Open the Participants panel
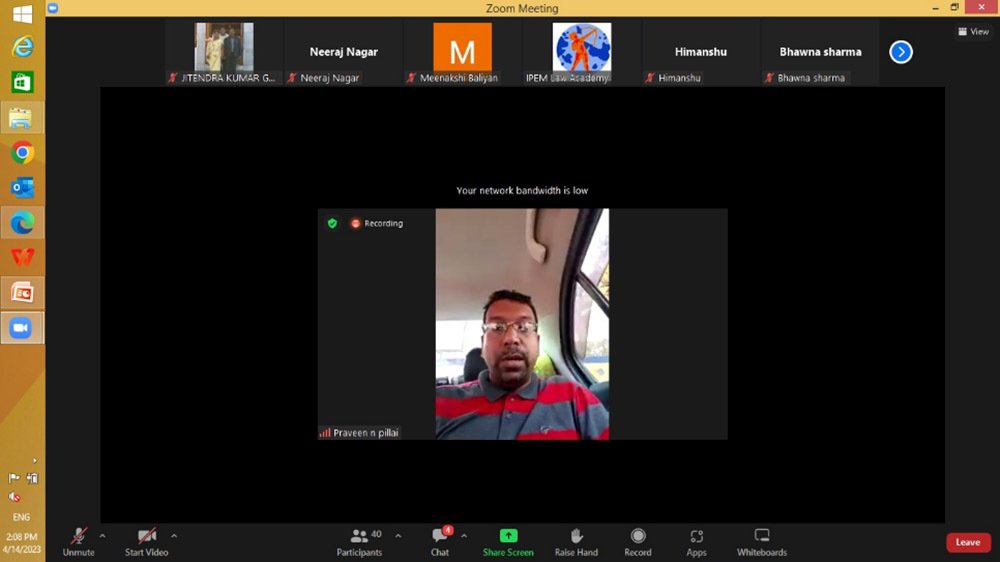Image resolution: width=1000 pixels, height=562 pixels. [x=359, y=541]
